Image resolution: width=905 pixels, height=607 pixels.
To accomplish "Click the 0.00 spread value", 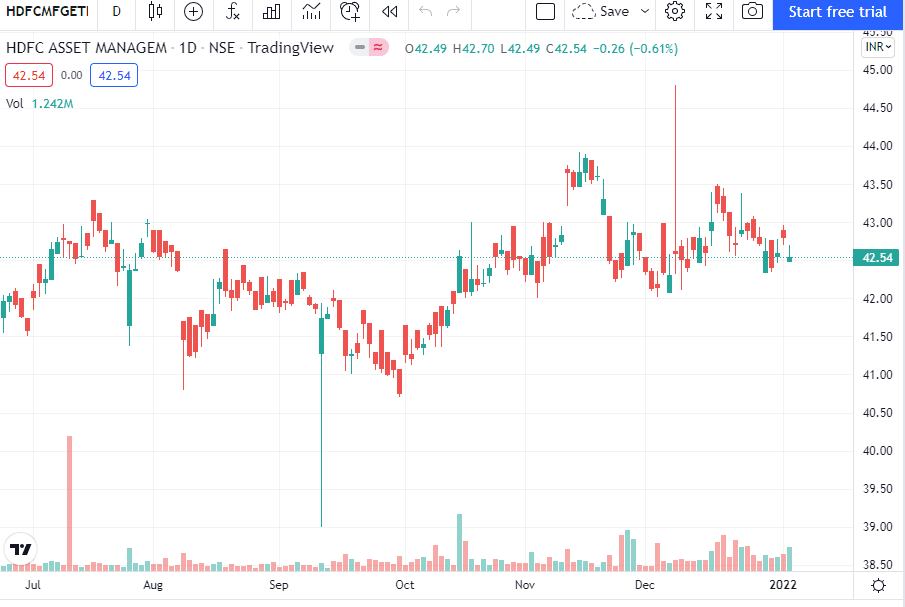I will click(72, 76).
